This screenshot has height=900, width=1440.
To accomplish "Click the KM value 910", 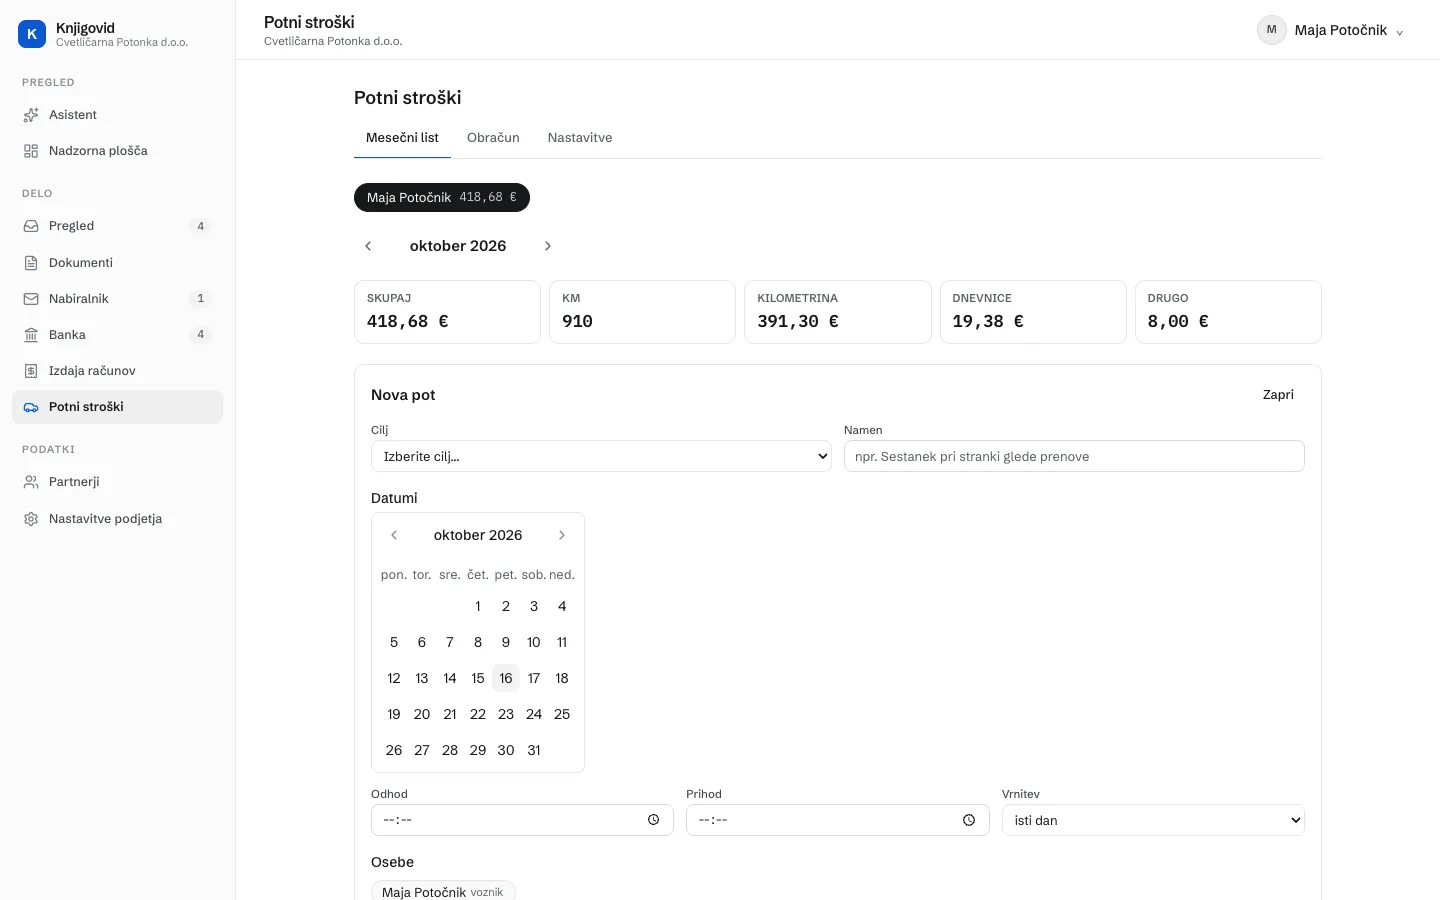I will click(x=577, y=321).
